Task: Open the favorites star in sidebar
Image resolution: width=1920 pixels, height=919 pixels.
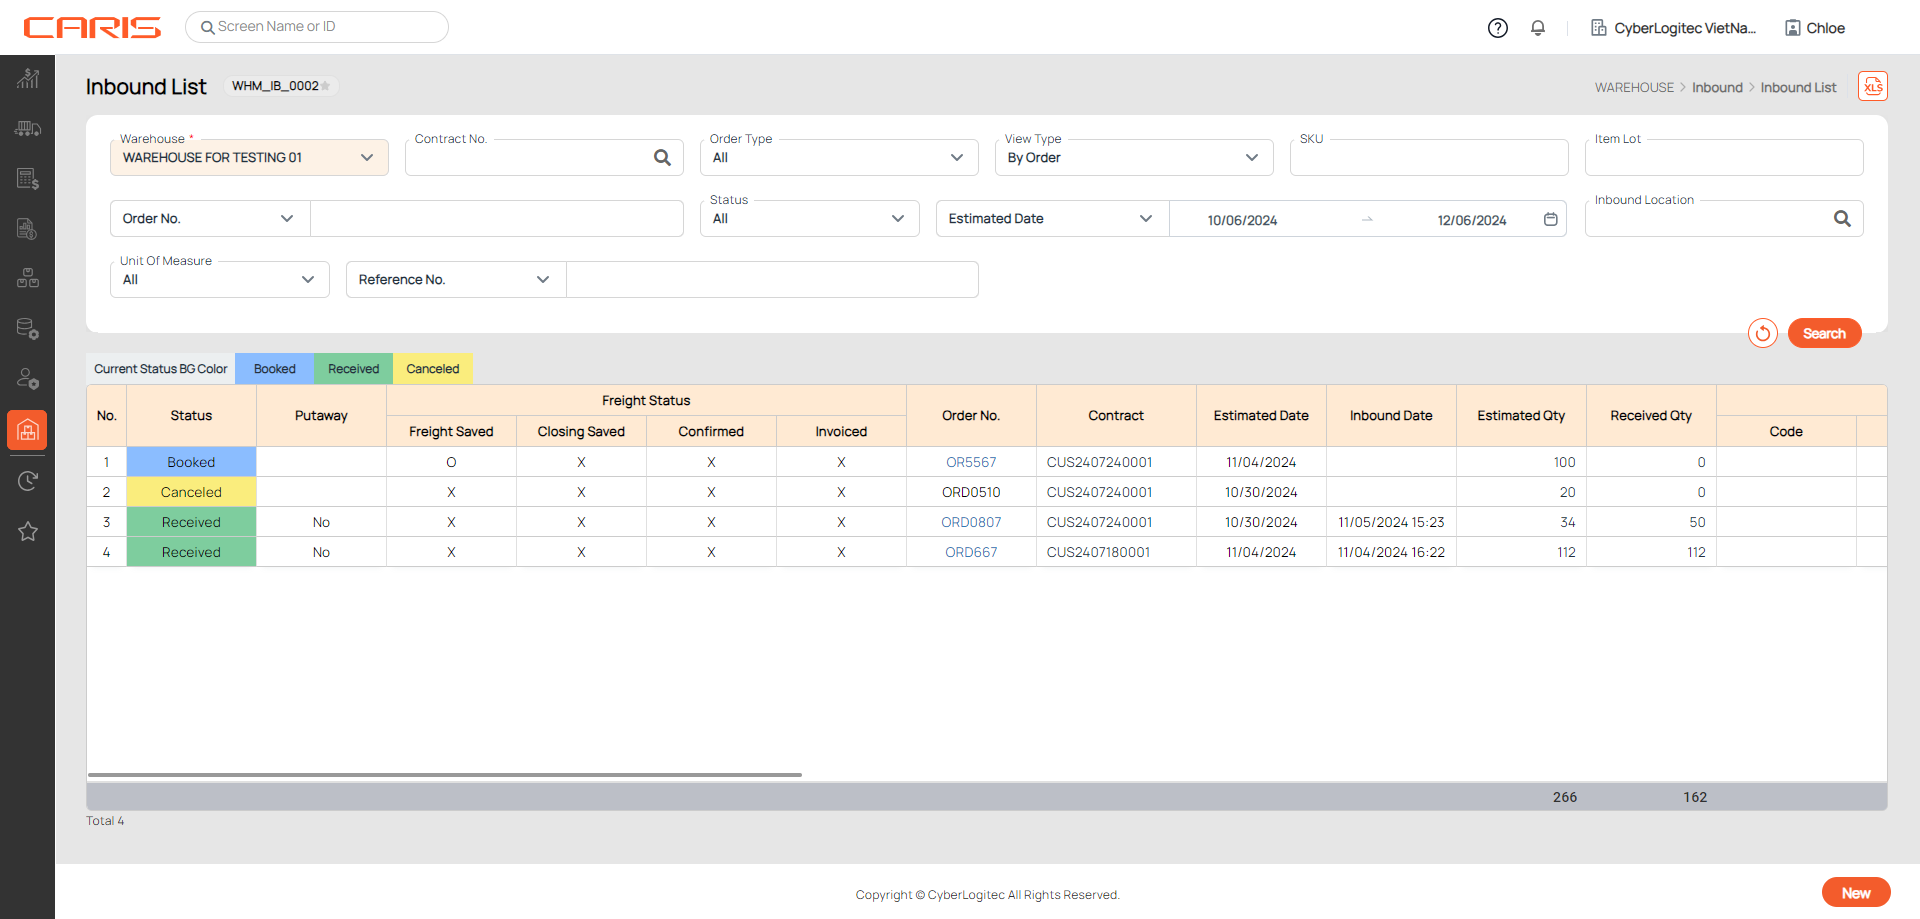Action: (28, 532)
